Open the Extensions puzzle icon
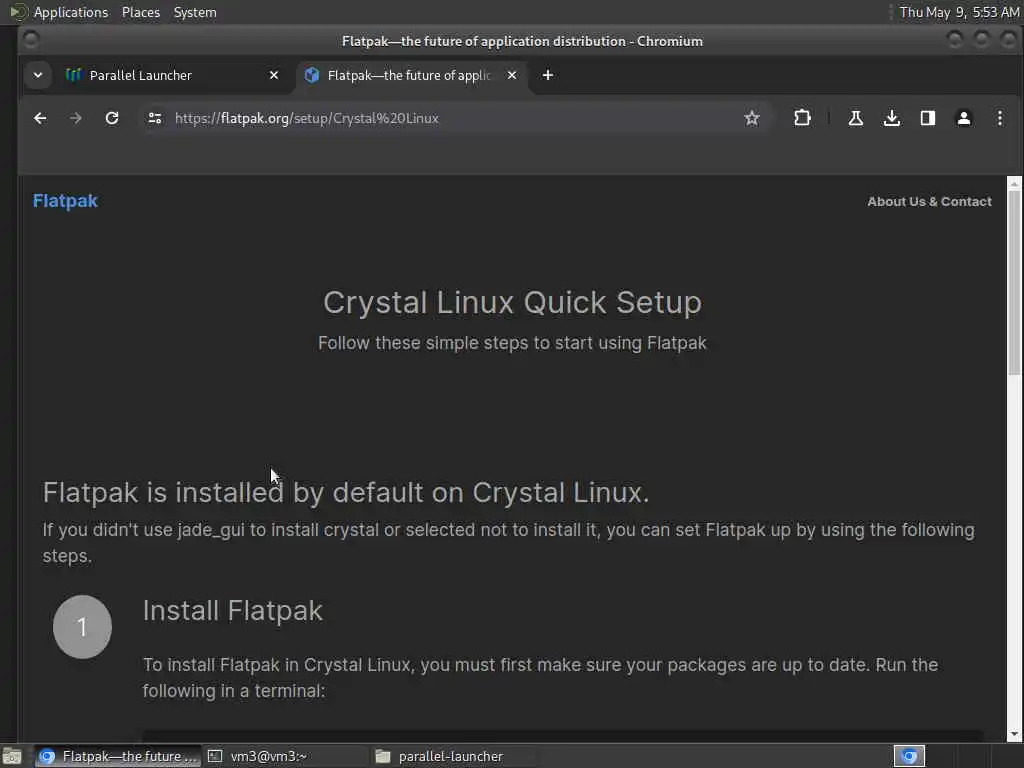This screenshot has width=1024, height=768. [802, 118]
